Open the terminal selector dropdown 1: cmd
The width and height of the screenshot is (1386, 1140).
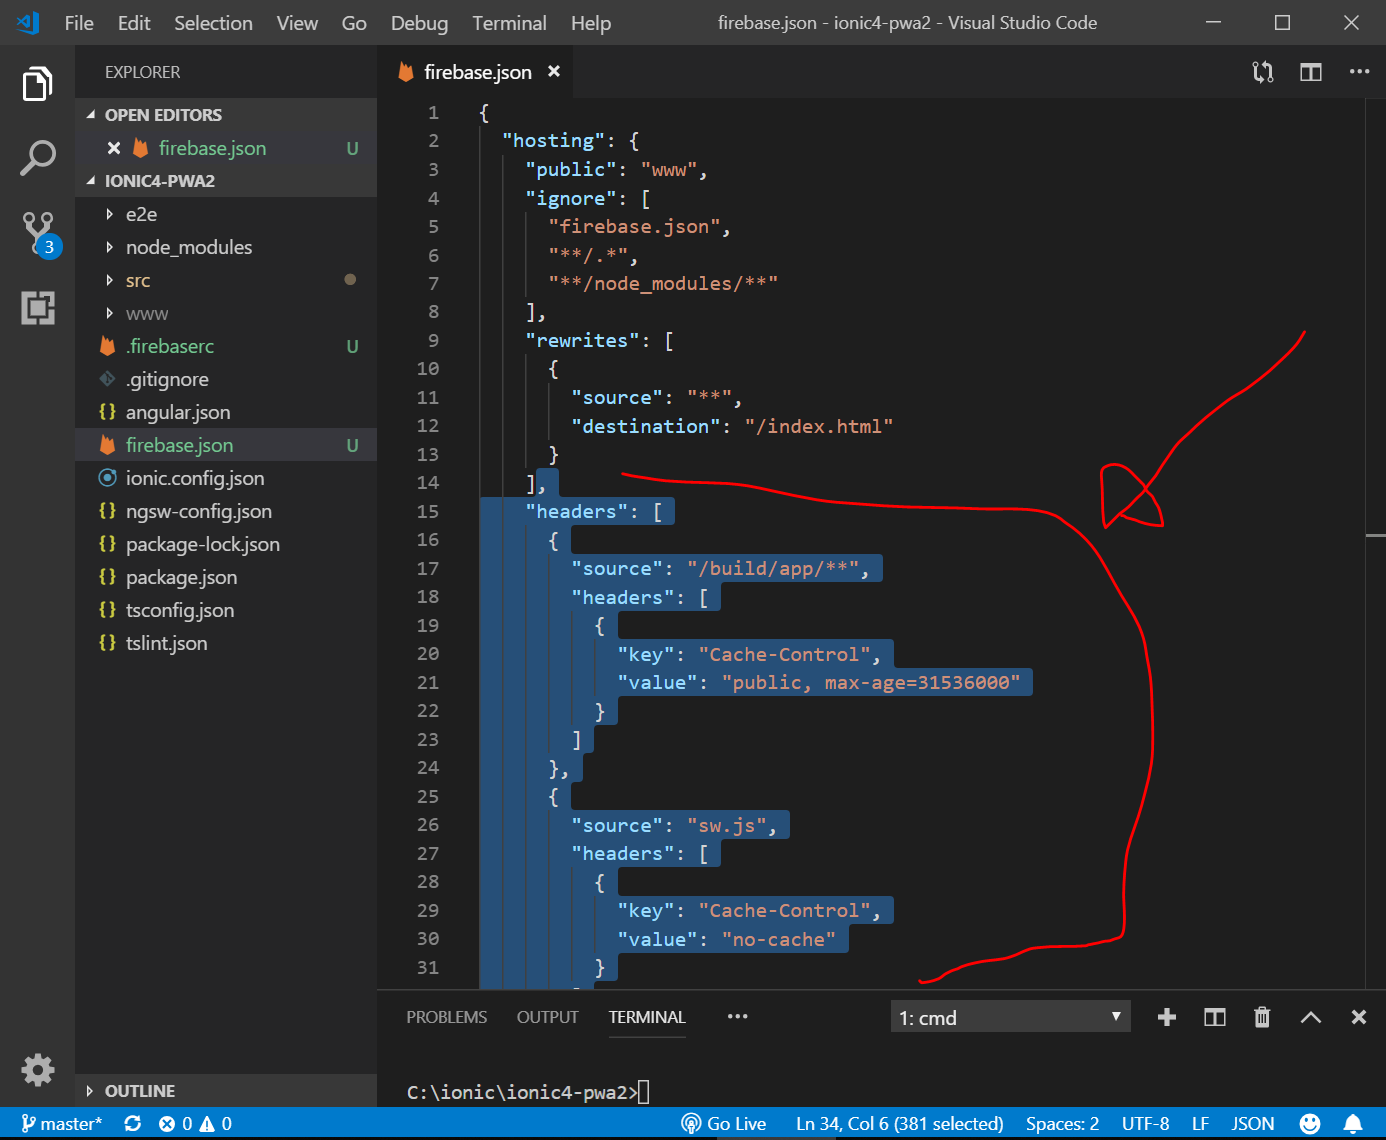tap(1010, 1017)
